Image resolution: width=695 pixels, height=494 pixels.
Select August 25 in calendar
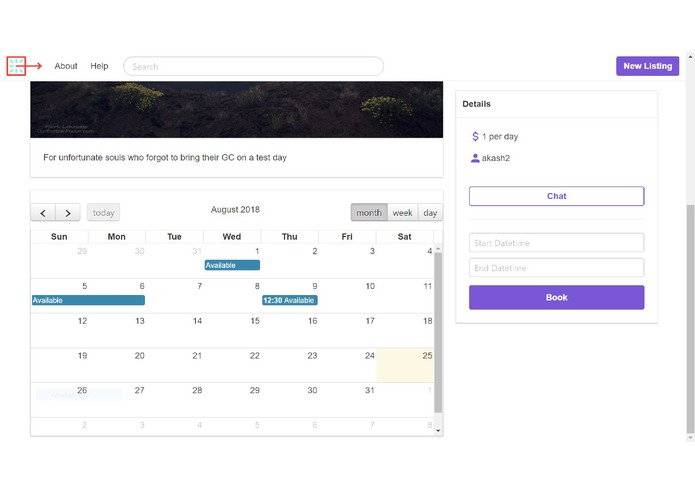[x=405, y=365]
